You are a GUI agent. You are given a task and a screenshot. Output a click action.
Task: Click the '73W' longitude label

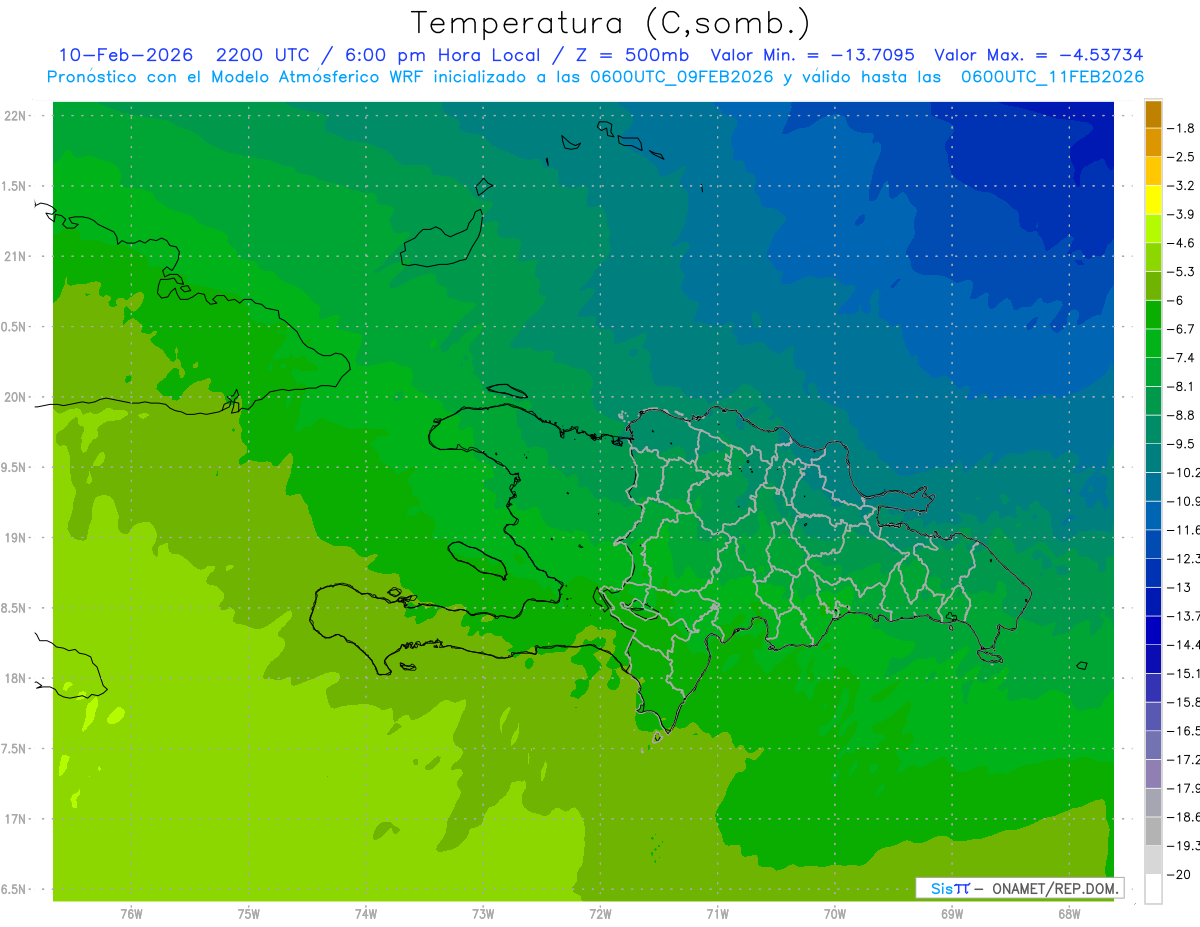[483, 914]
